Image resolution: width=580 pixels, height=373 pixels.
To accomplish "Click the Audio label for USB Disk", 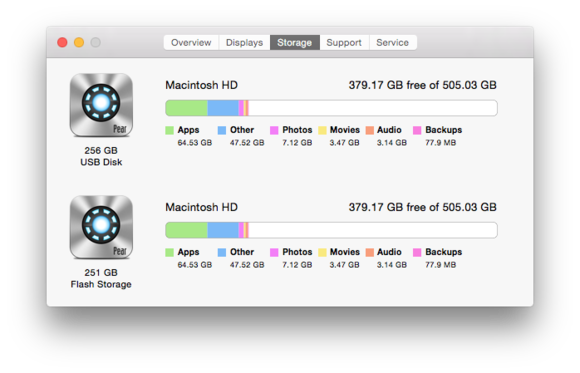I will point(390,130).
